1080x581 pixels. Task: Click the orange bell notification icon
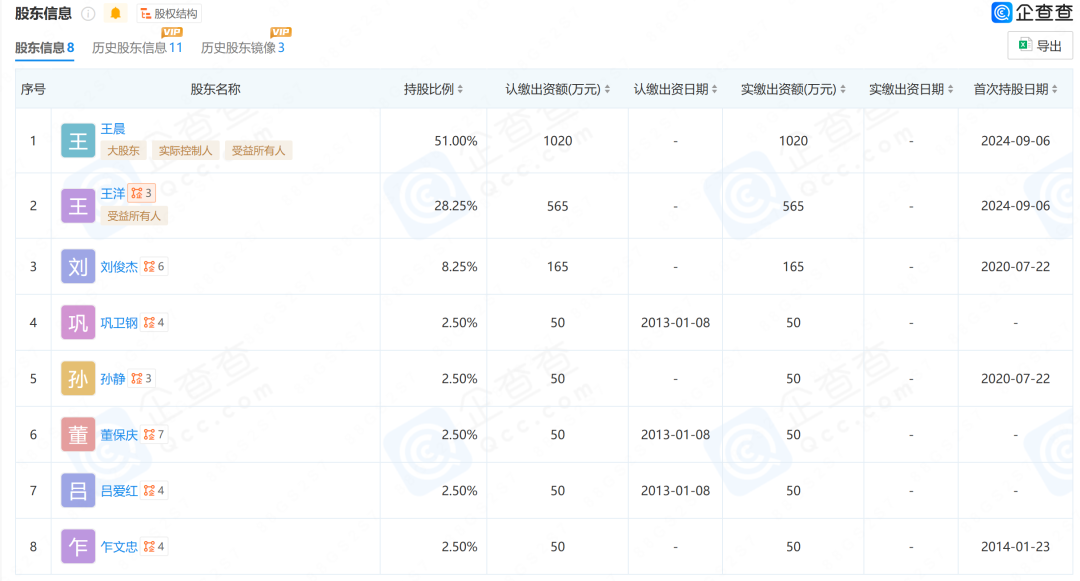pos(116,14)
